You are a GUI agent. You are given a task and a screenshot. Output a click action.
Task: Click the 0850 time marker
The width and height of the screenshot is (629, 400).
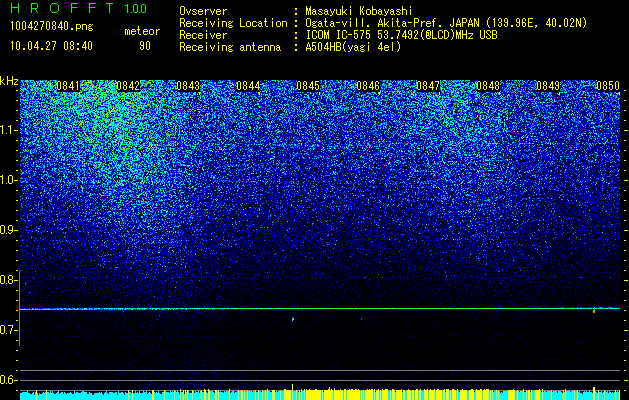[x=608, y=86]
